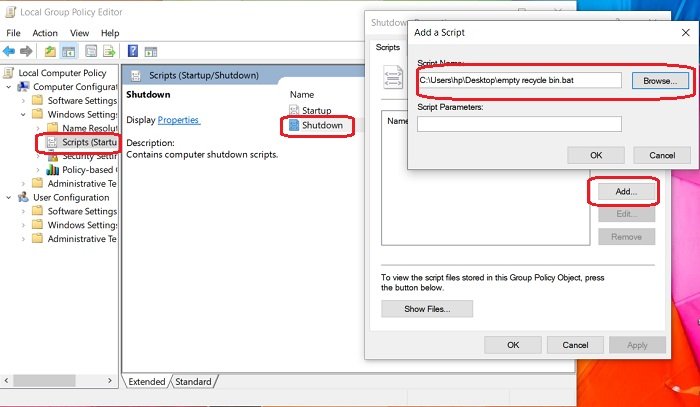Click the horizontal scrollbar right arrow in tree pane

[110, 380]
